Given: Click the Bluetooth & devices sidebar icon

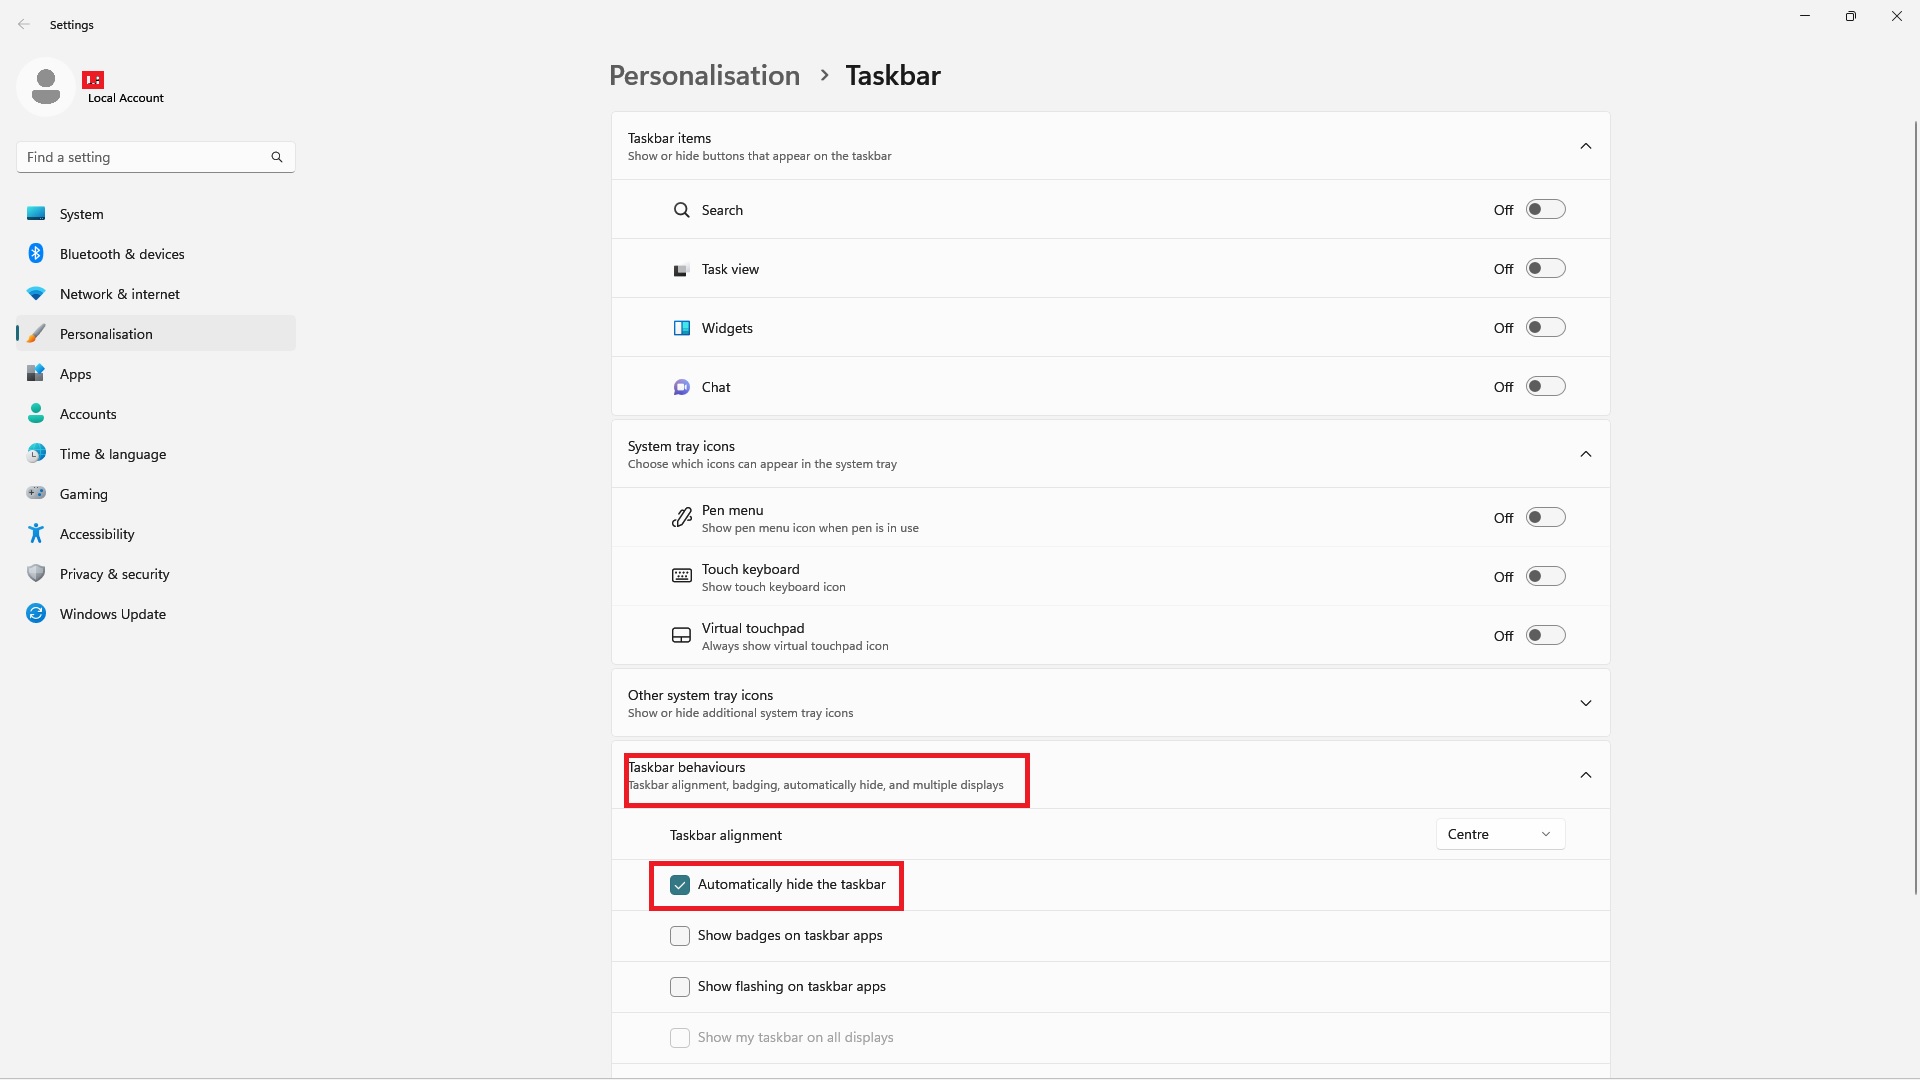Looking at the screenshot, I should point(36,254).
